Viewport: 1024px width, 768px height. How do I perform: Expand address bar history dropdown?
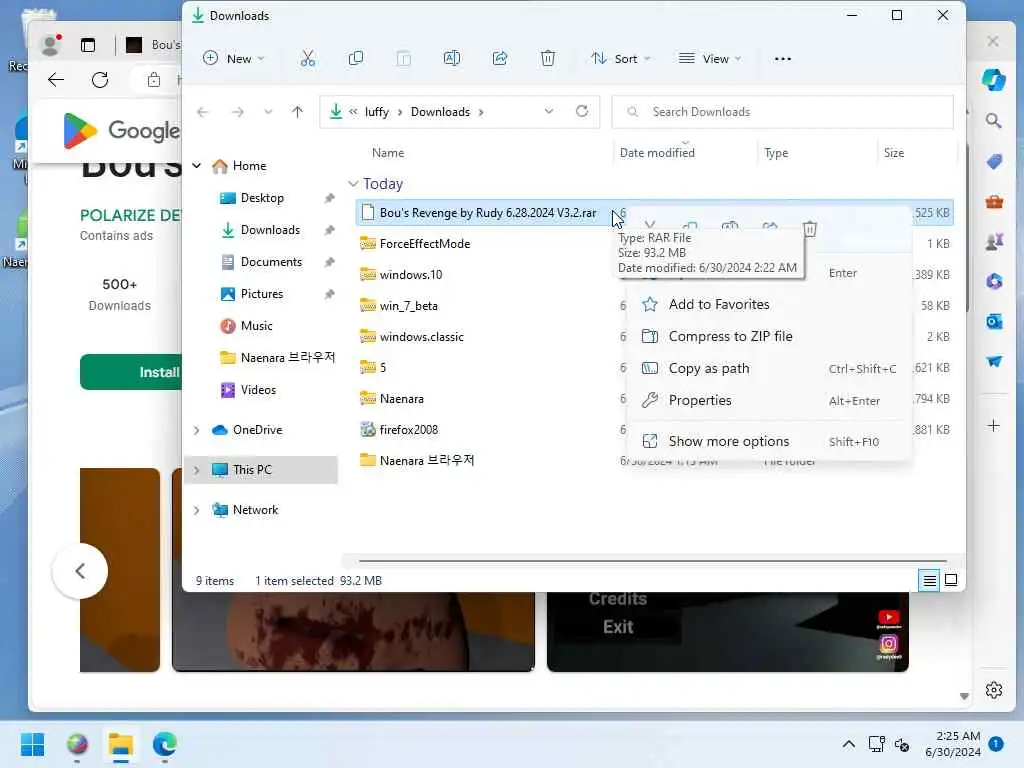point(549,112)
